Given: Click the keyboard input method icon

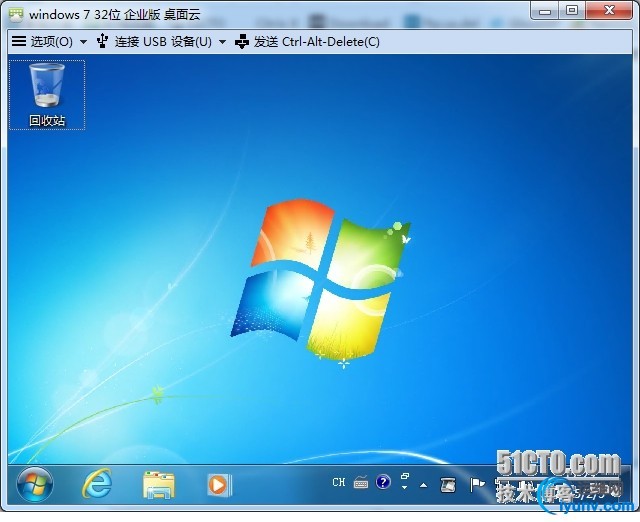Looking at the screenshot, I should point(361,482).
